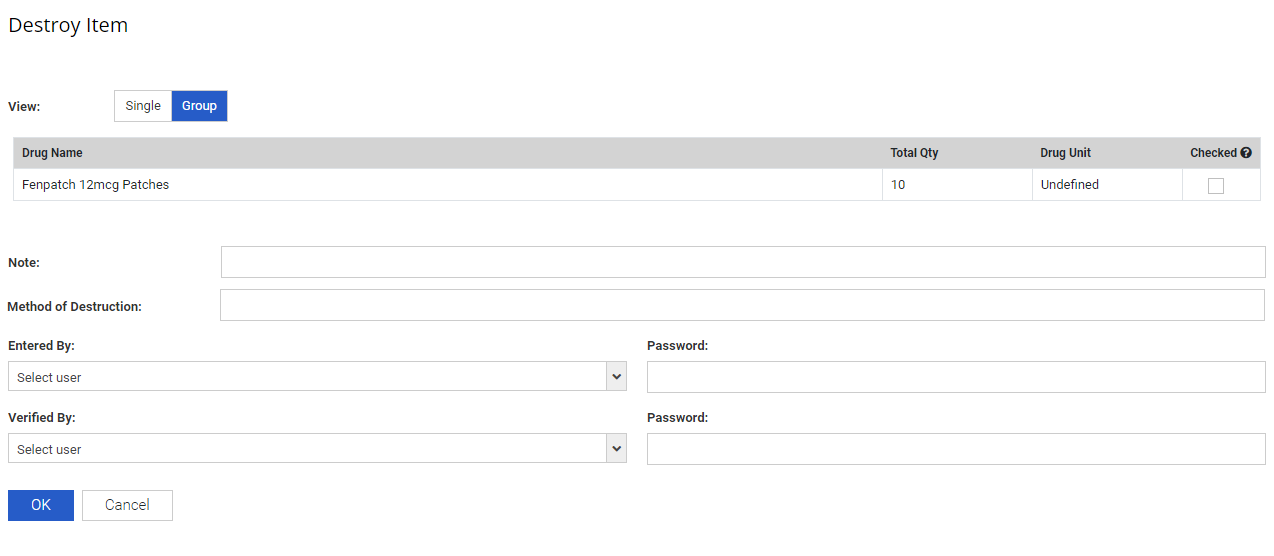Click the Undefined drug unit cell
Viewport: 1274px width, 556px height.
click(1069, 185)
